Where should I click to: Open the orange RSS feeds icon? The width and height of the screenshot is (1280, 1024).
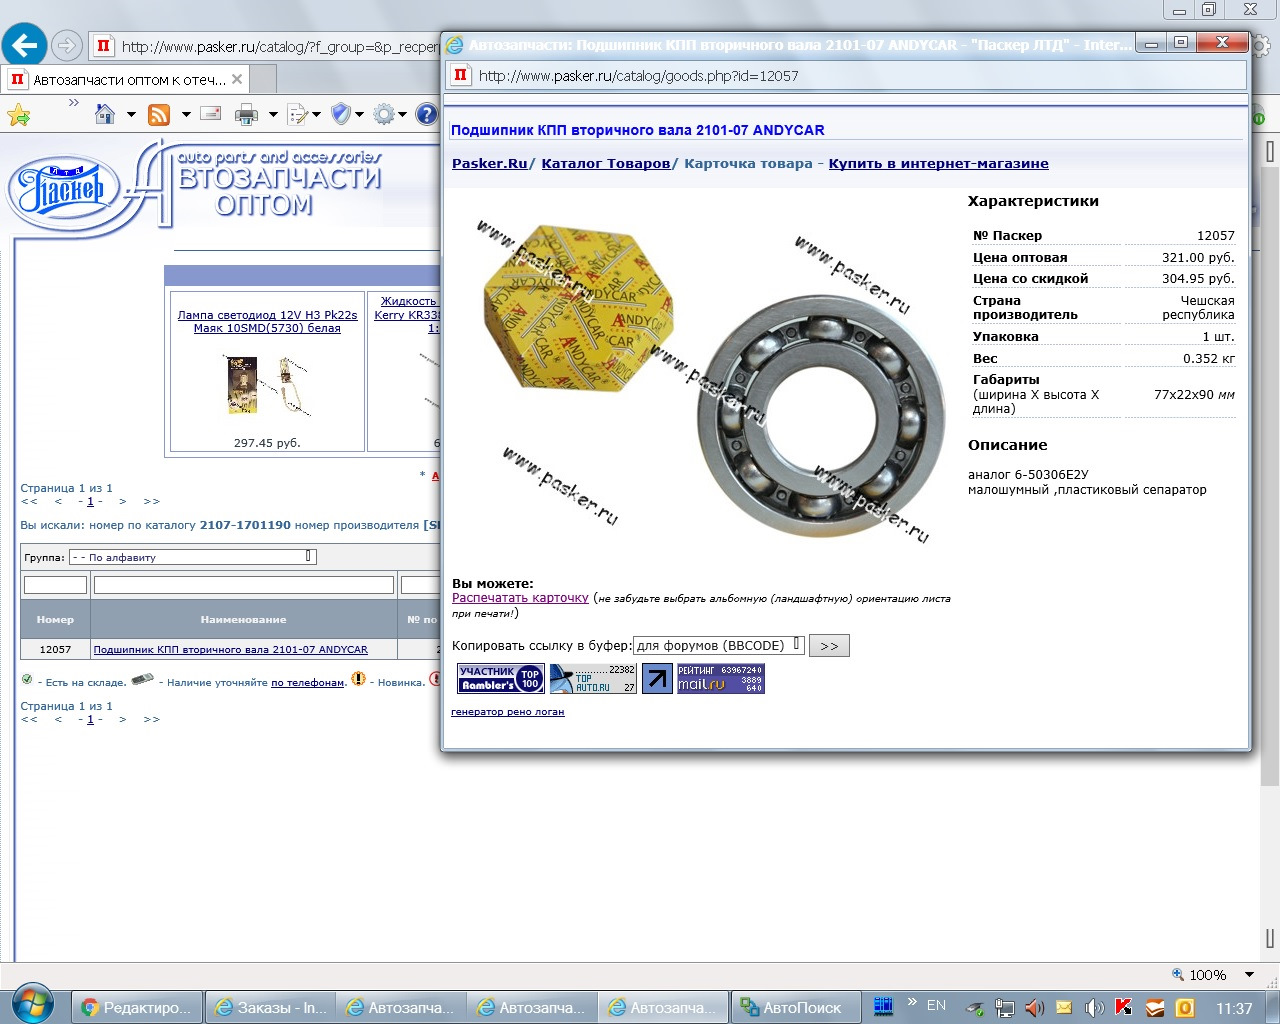click(x=159, y=115)
